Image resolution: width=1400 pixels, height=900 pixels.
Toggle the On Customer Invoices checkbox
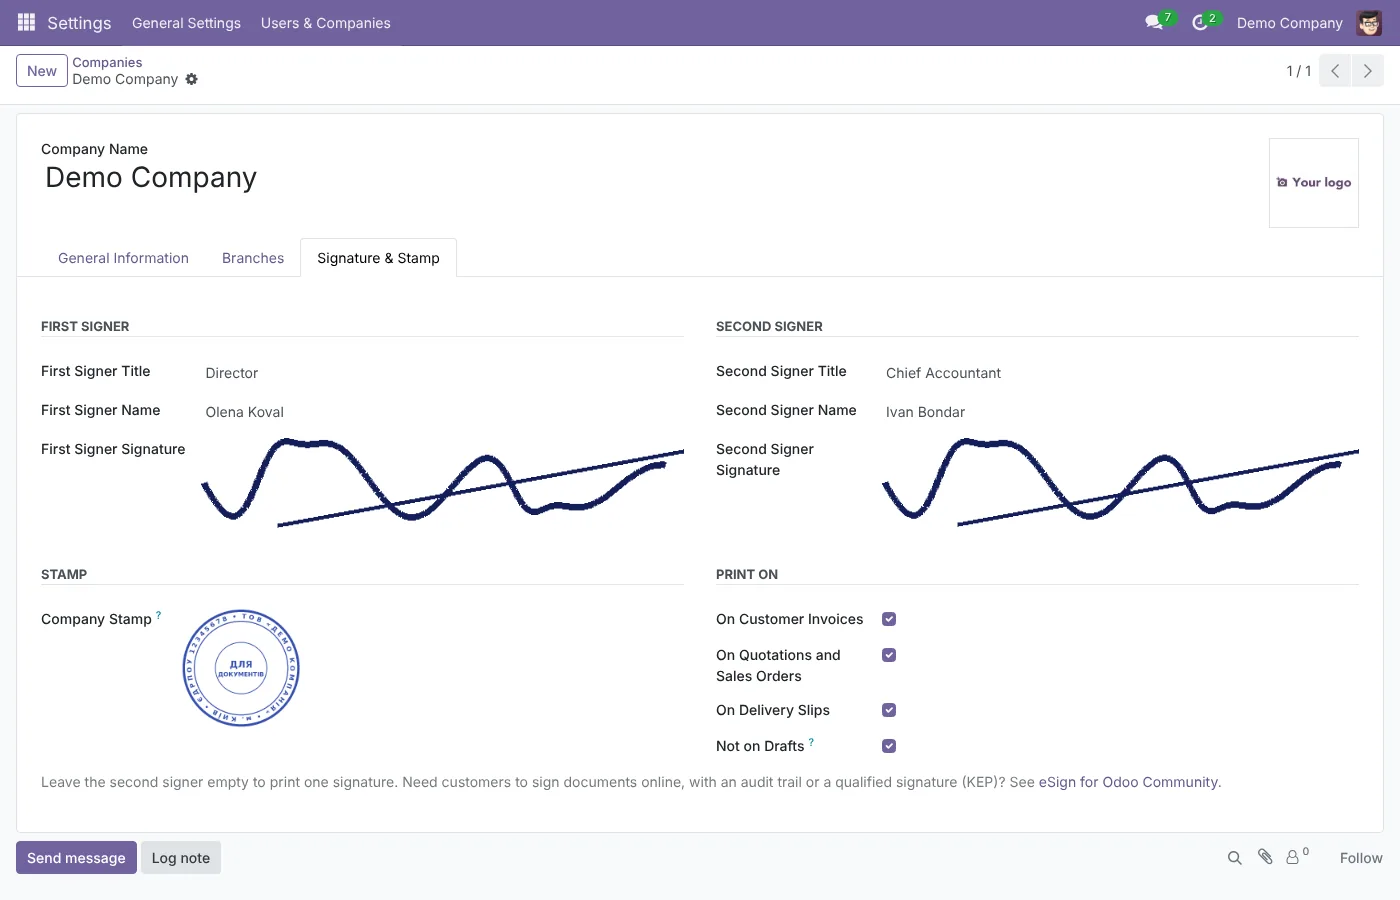889,619
